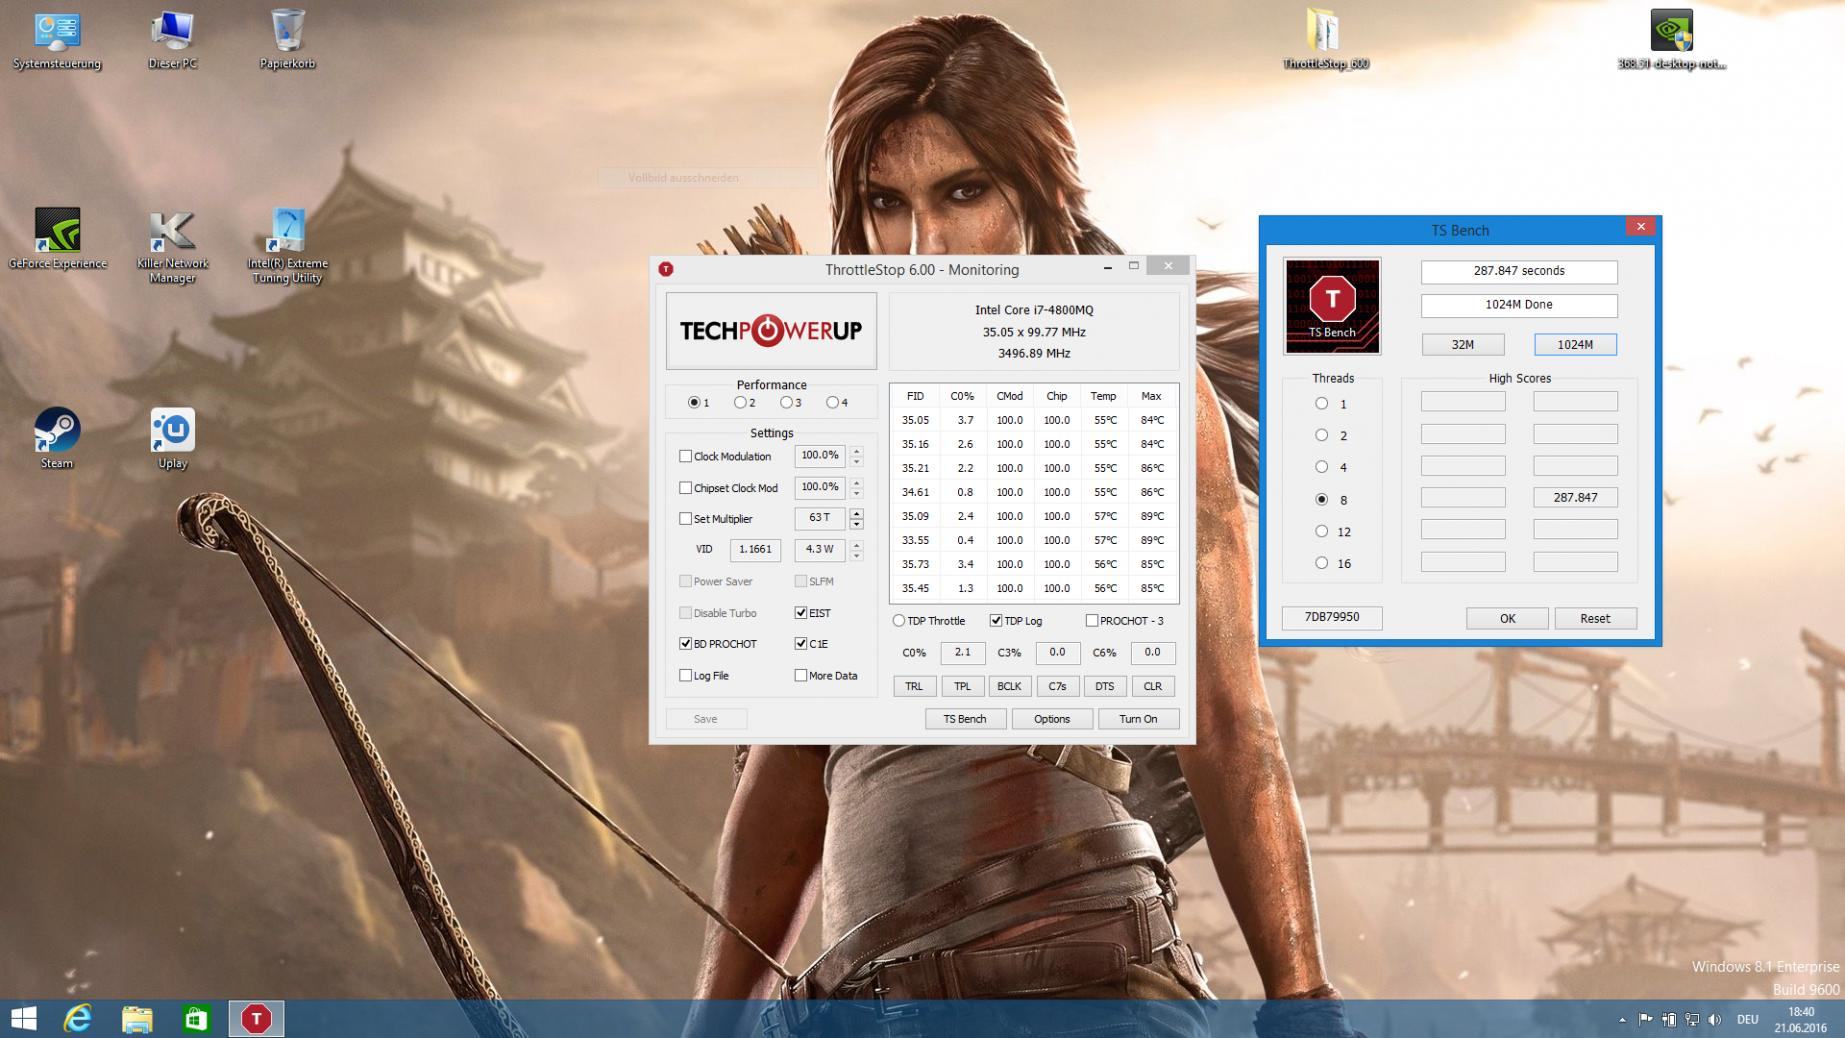Enable Set Multiplier checkbox

tap(685, 519)
